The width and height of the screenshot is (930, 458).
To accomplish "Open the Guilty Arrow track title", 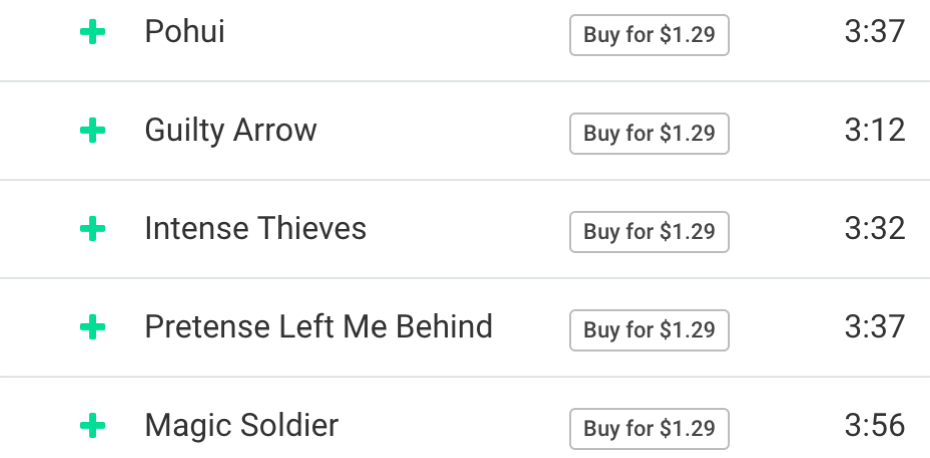I will (x=231, y=130).
